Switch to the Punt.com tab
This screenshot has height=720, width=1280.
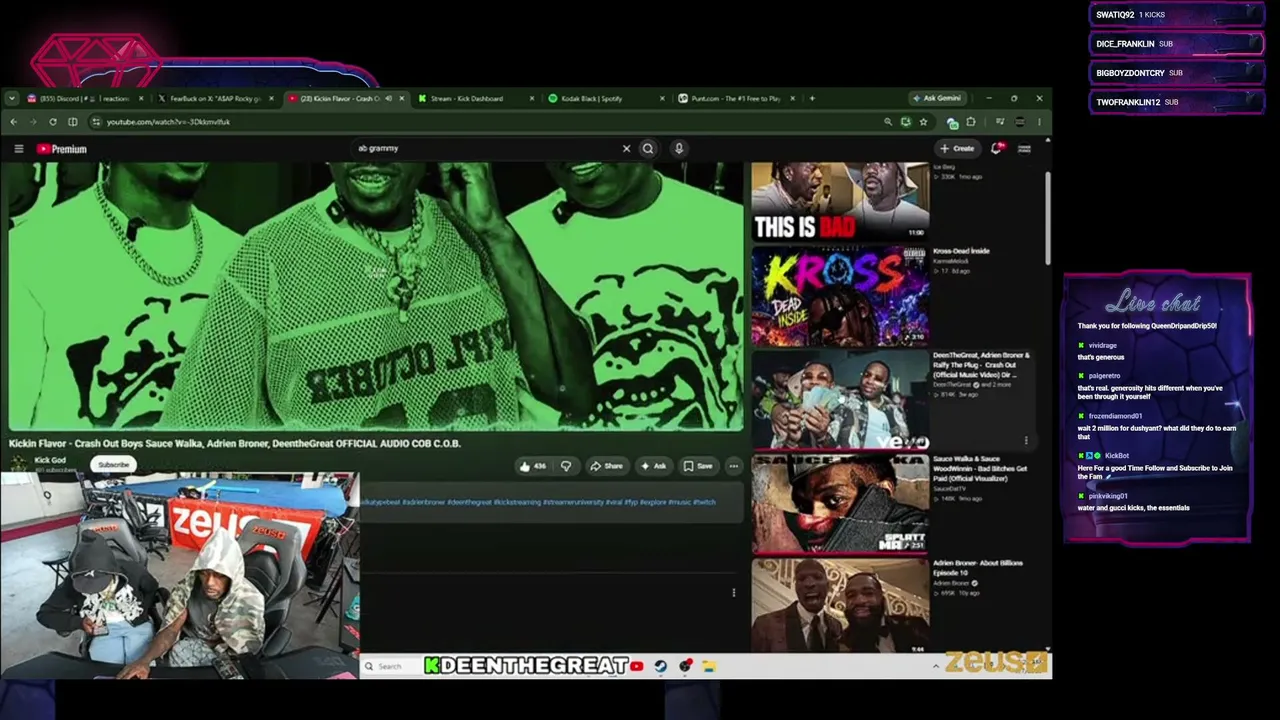(x=735, y=98)
